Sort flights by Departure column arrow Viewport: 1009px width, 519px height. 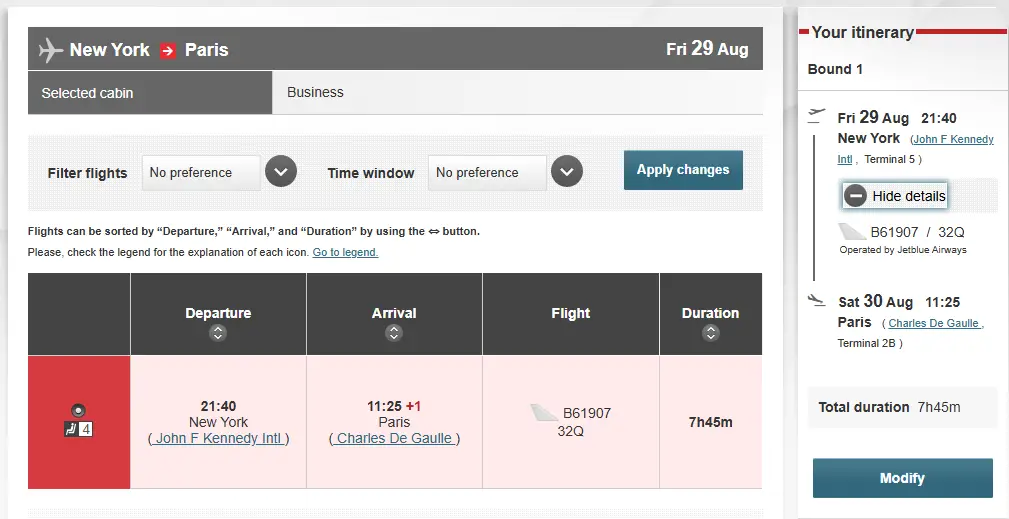point(218,333)
